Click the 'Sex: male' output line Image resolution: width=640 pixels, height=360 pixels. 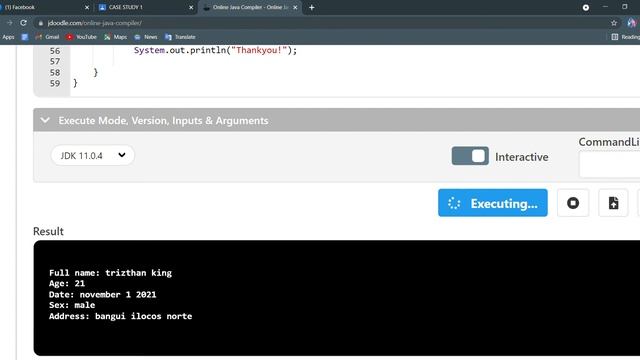(72, 305)
